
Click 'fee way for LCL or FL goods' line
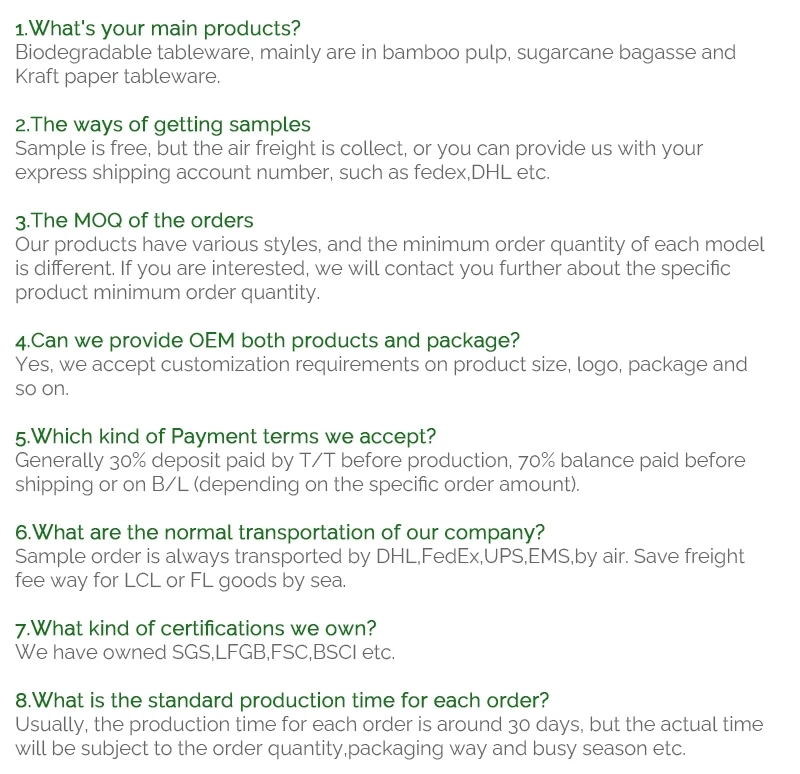[x=180, y=581]
